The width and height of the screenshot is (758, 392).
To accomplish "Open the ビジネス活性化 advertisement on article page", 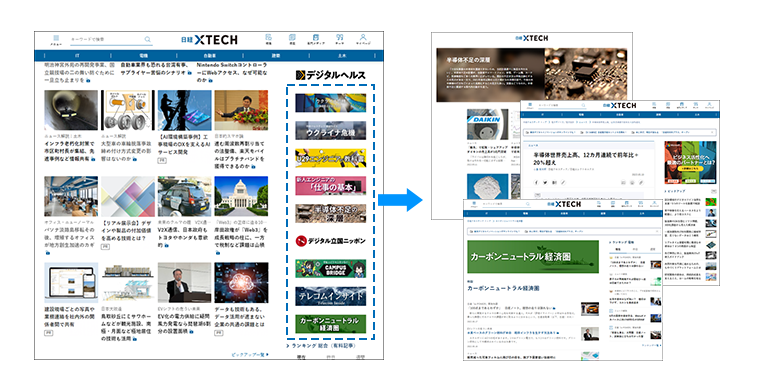I will pyautogui.click(x=690, y=163).
